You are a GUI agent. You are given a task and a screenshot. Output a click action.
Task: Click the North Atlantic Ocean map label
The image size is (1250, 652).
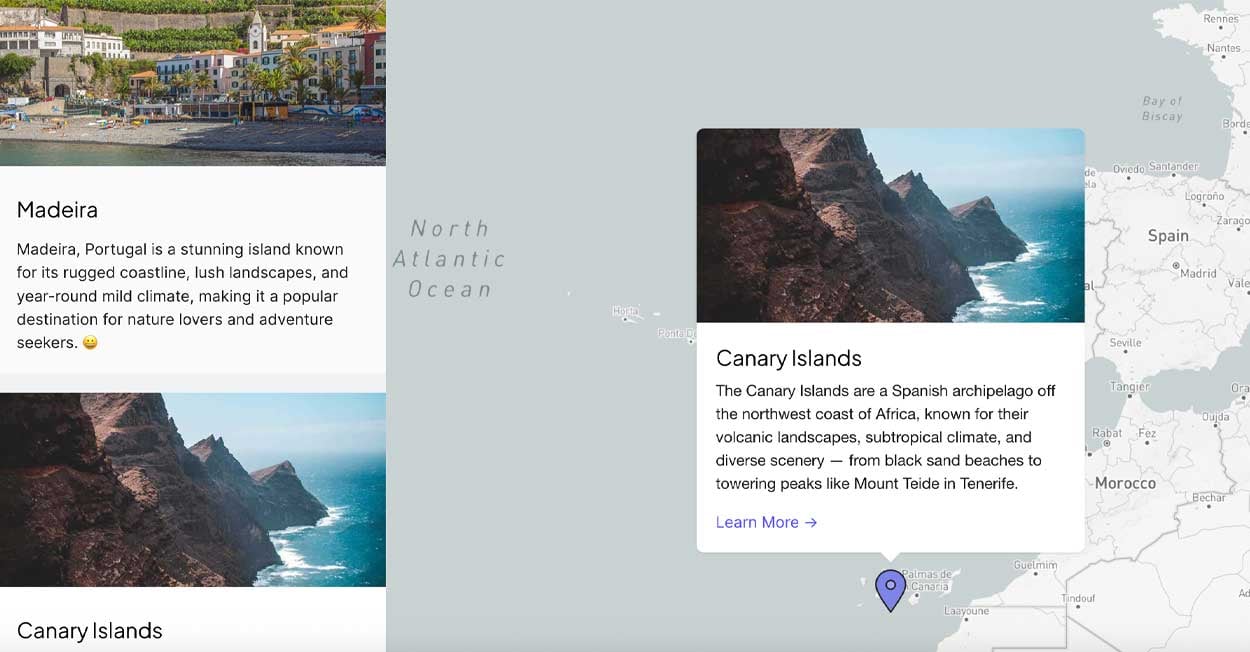click(449, 259)
